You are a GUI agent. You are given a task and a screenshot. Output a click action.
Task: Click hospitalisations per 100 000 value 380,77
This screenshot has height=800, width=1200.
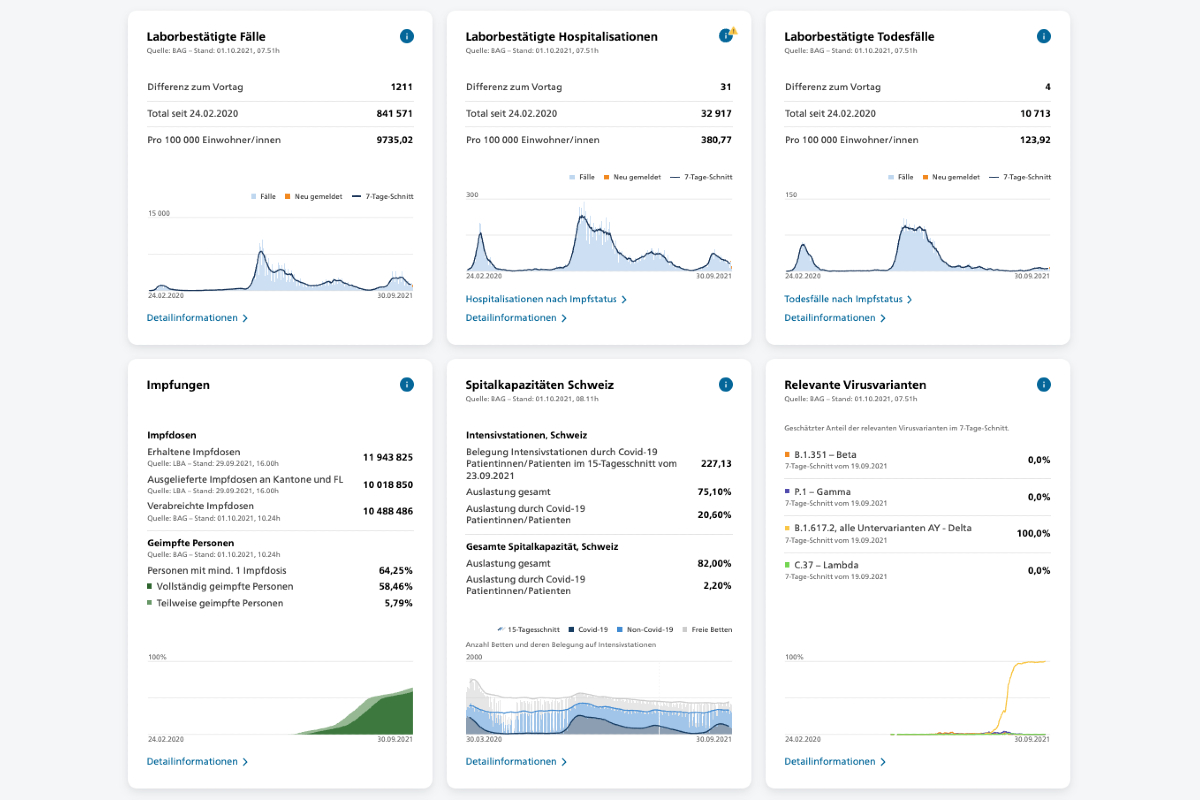coord(716,140)
